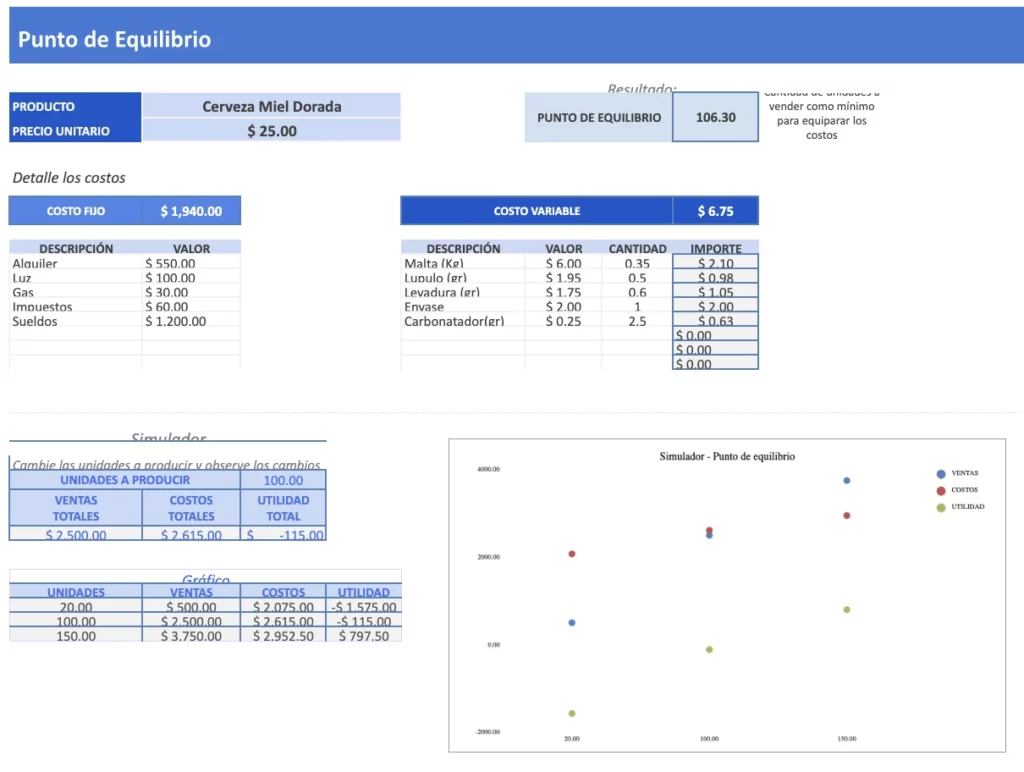Select the product name cell Cerveza Miel Dorada

pyautogui.click(x=271, y=106)
